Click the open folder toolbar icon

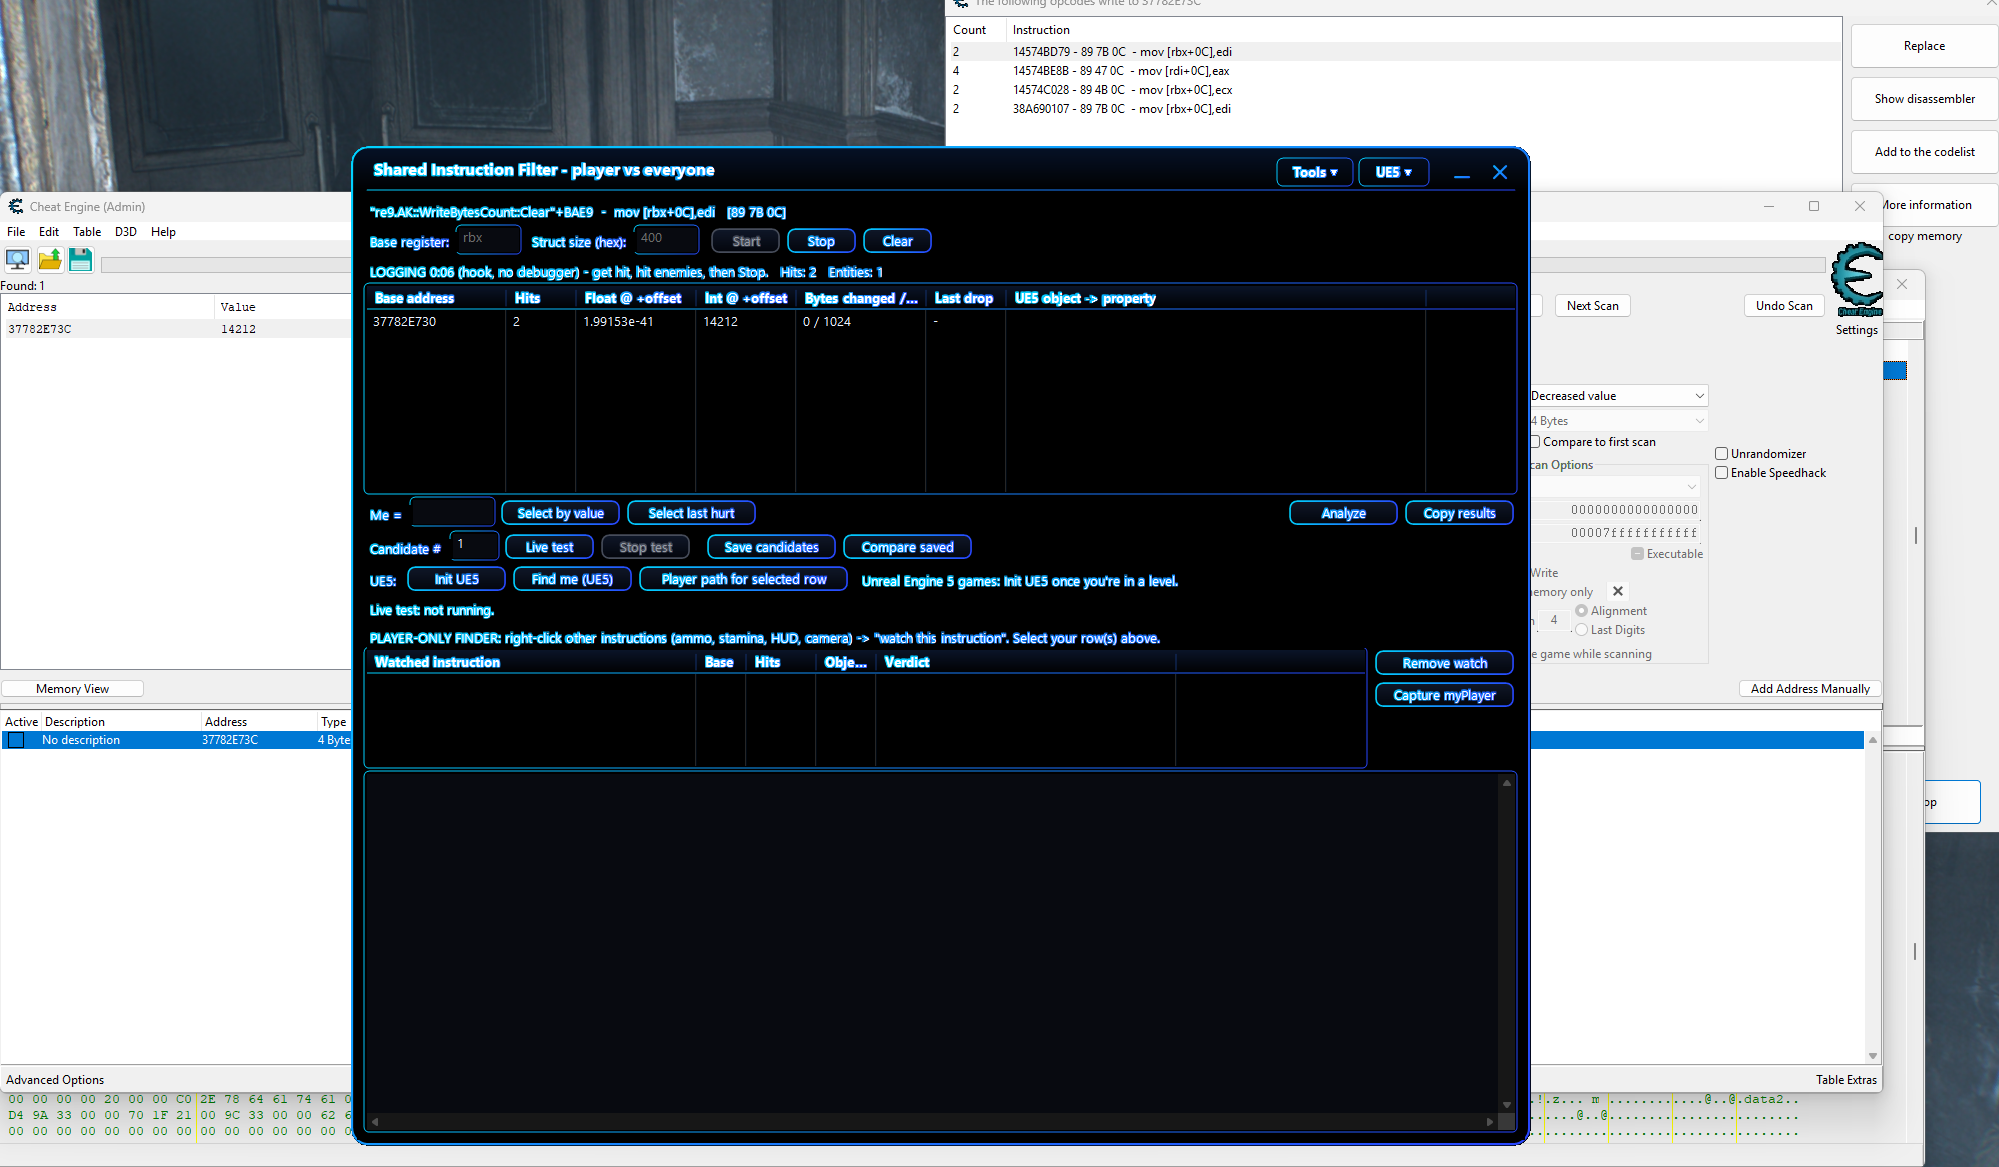50,260
